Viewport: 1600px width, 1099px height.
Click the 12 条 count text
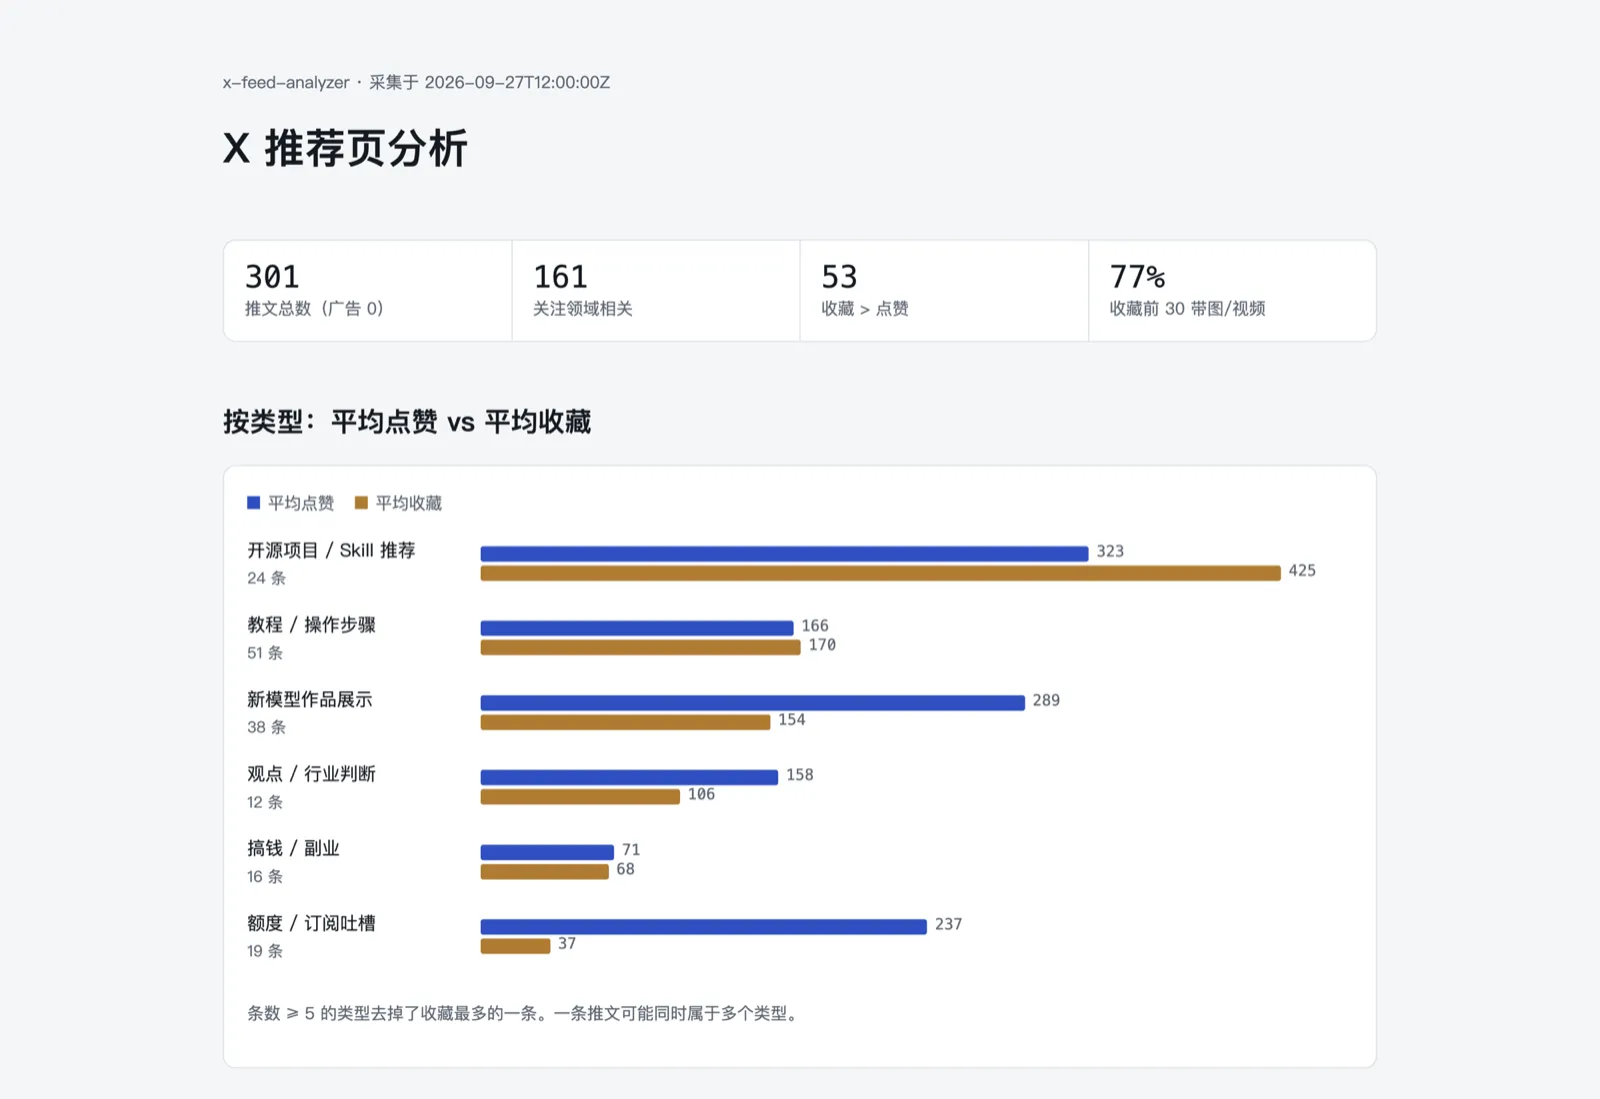pos(265,802)
